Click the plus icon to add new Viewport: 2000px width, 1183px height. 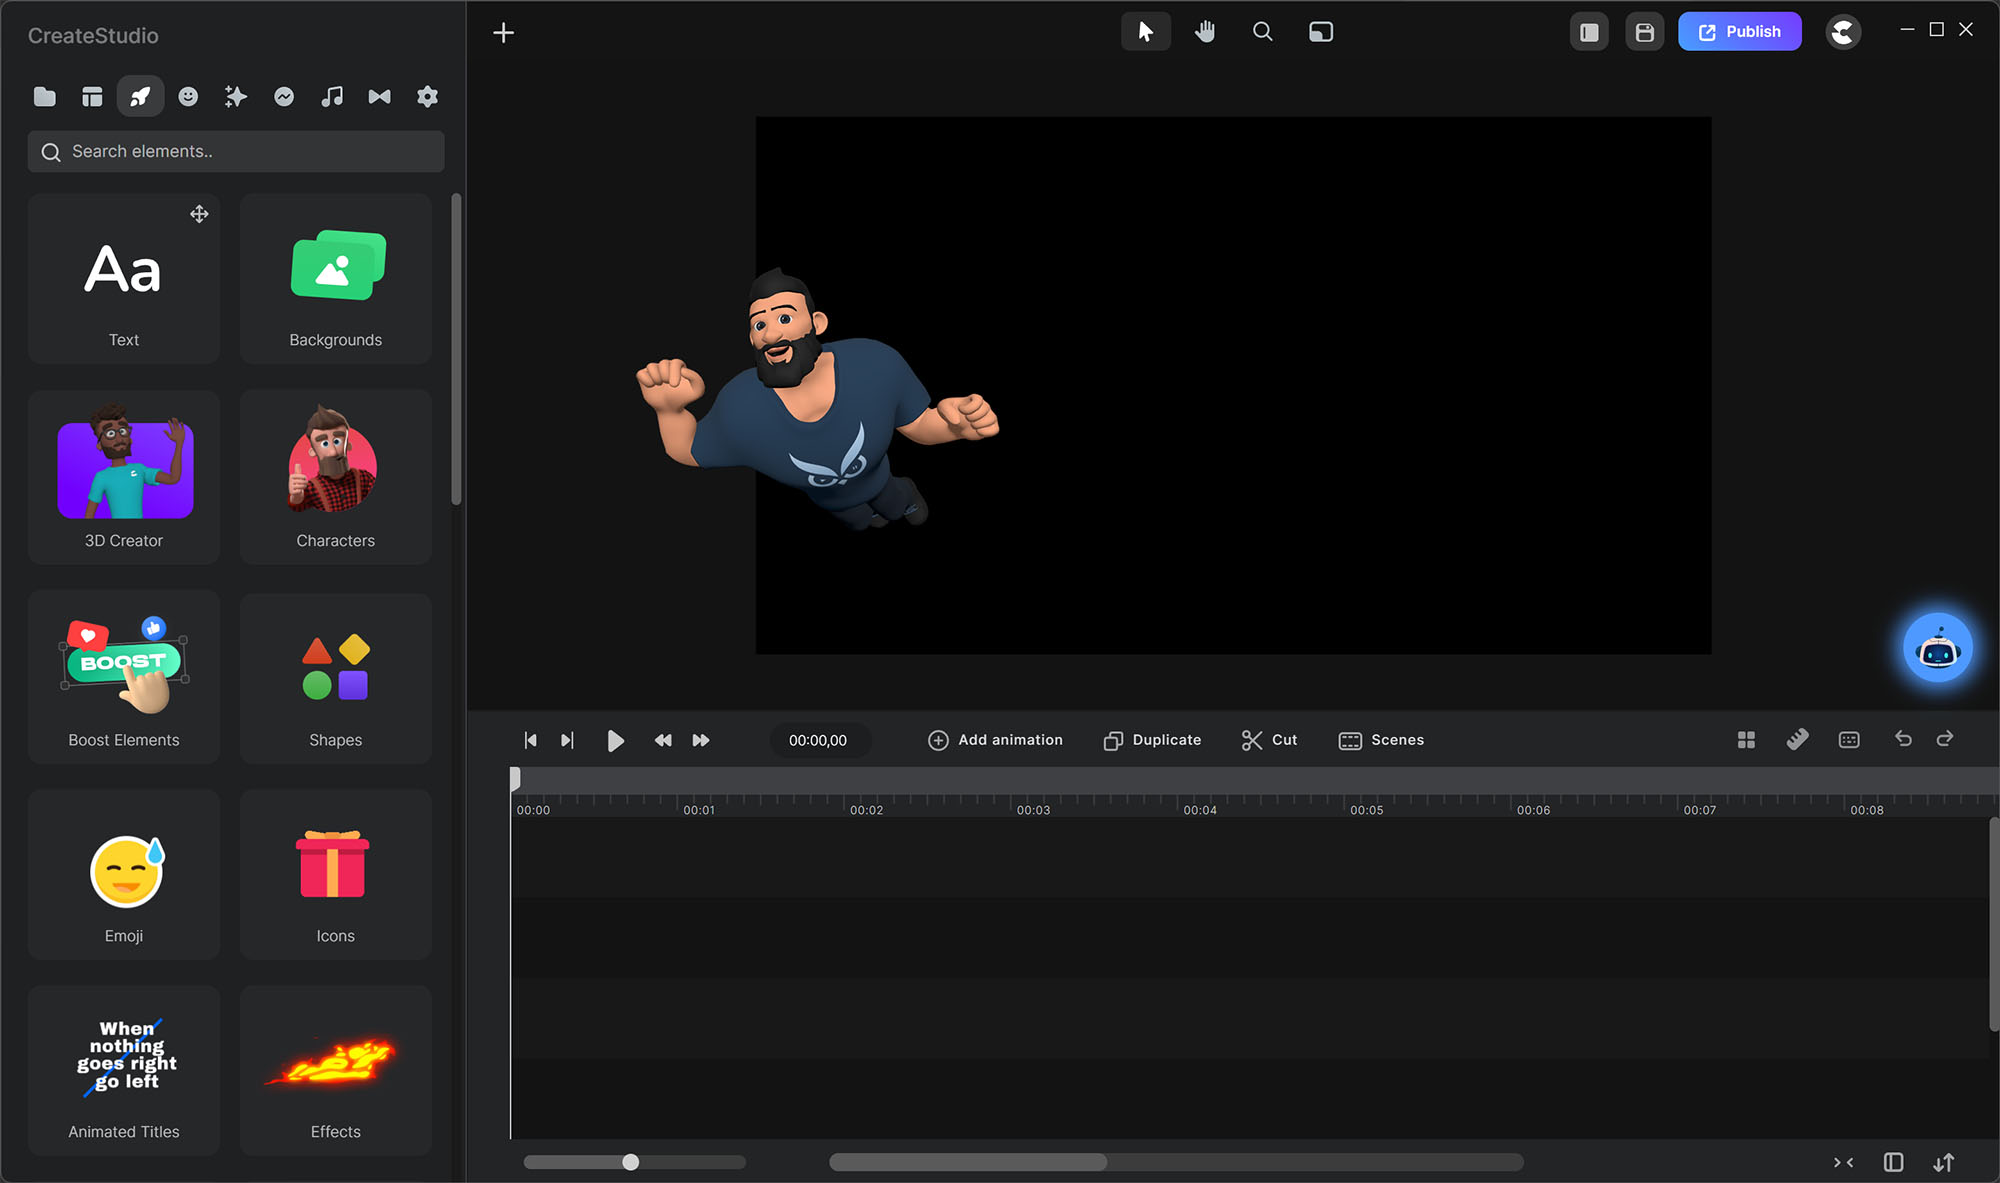click(504, 33)
